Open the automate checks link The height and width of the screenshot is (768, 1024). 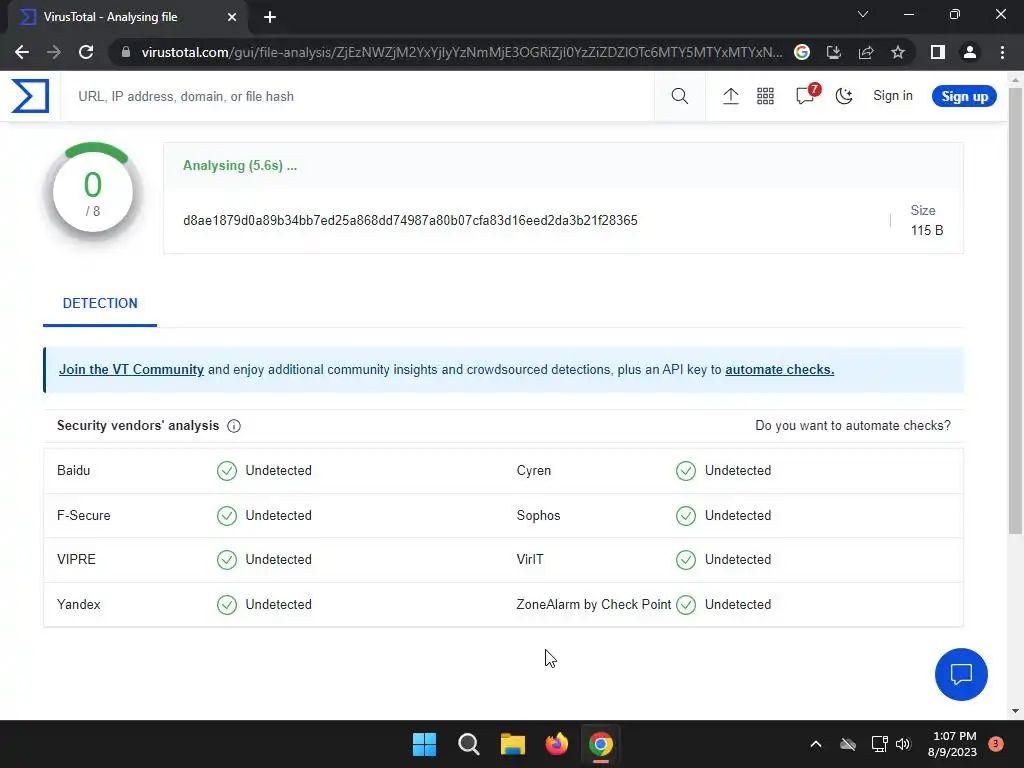click(x=779, y=369)
